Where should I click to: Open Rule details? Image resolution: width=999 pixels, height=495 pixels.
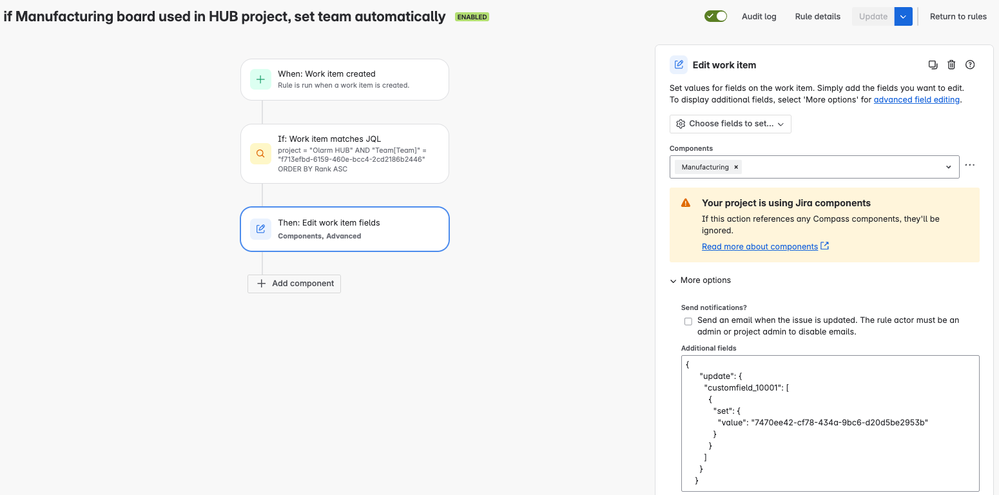[817, 17]
